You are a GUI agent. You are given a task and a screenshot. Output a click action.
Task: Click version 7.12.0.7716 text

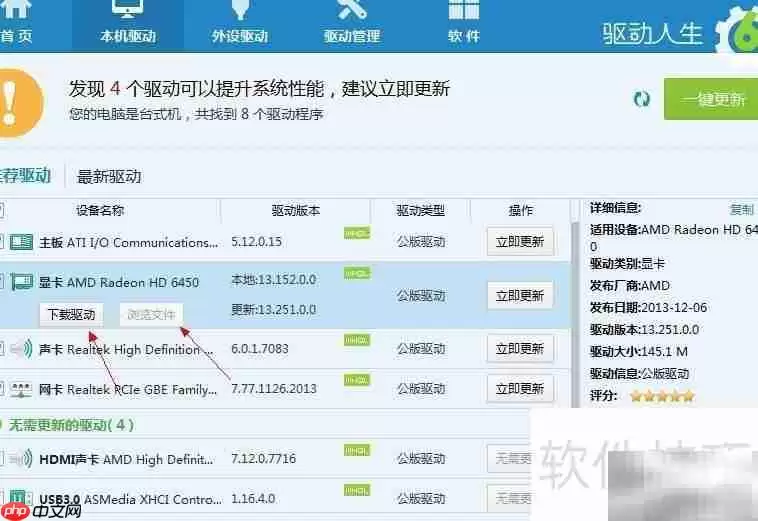point(263,458)
